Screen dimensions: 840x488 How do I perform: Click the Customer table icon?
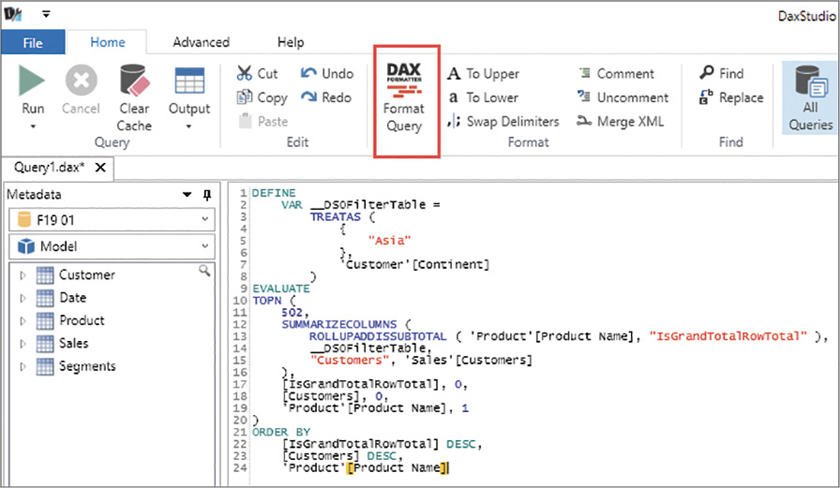(x=45, y=275)
